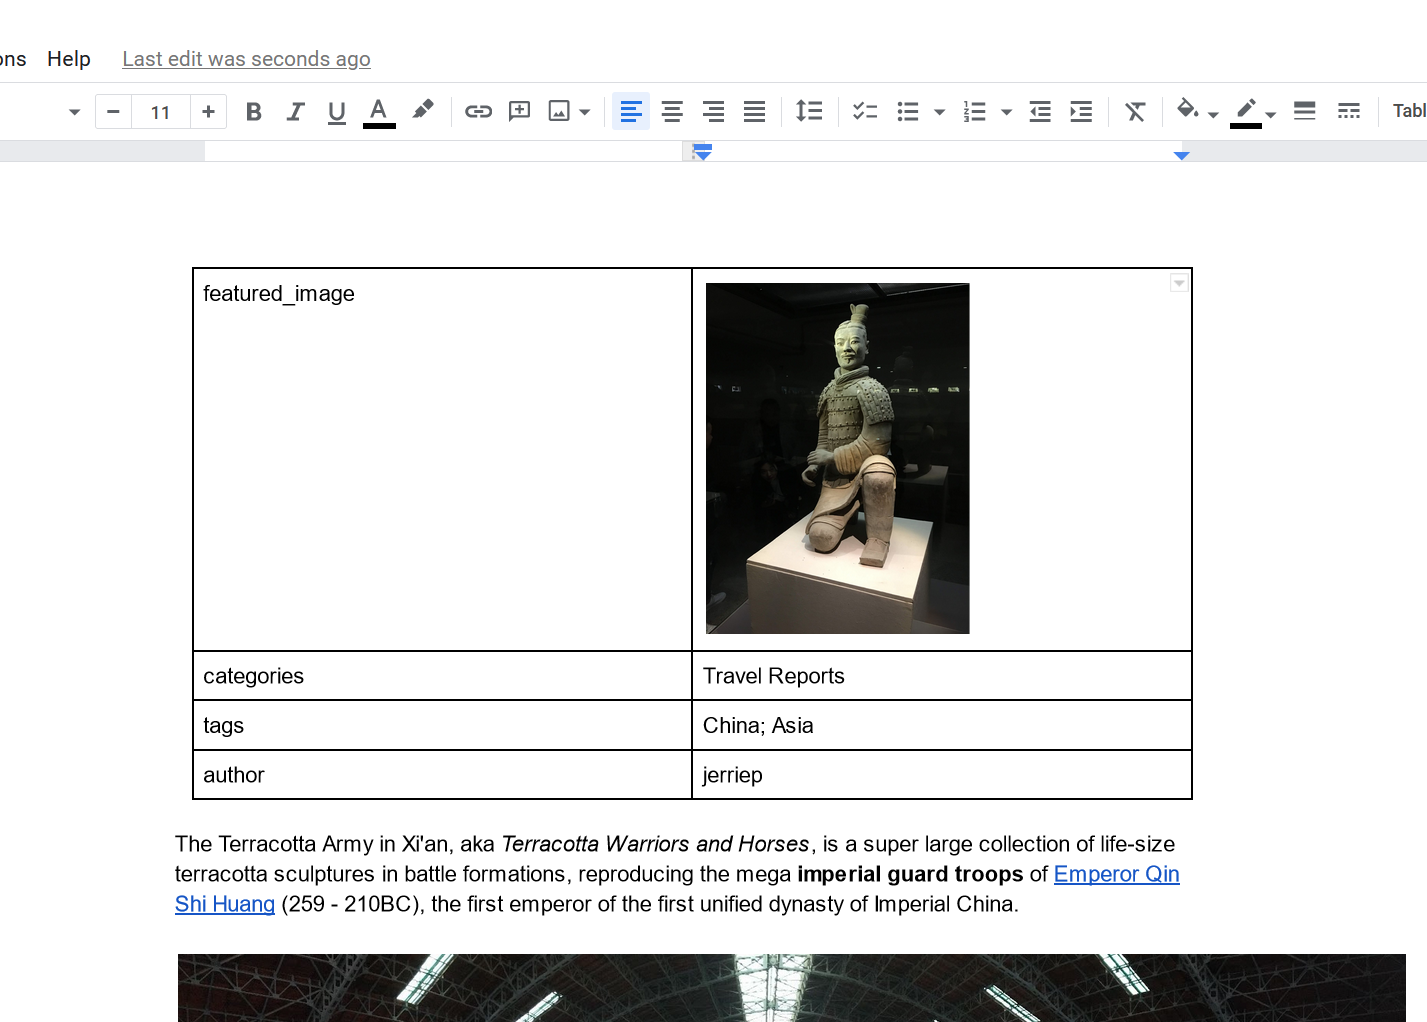Expand the border color dropdown arrow
1427x1022 pixels.
1270,115
